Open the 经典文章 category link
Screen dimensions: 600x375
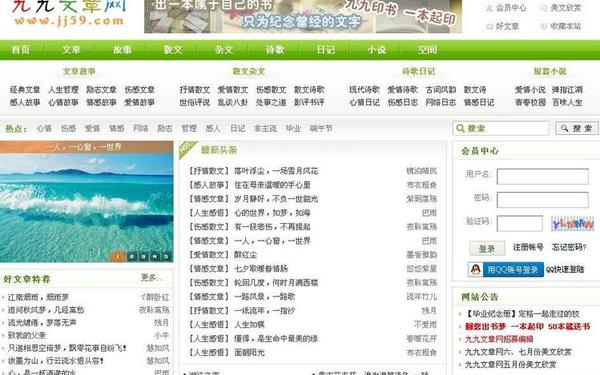25,90
